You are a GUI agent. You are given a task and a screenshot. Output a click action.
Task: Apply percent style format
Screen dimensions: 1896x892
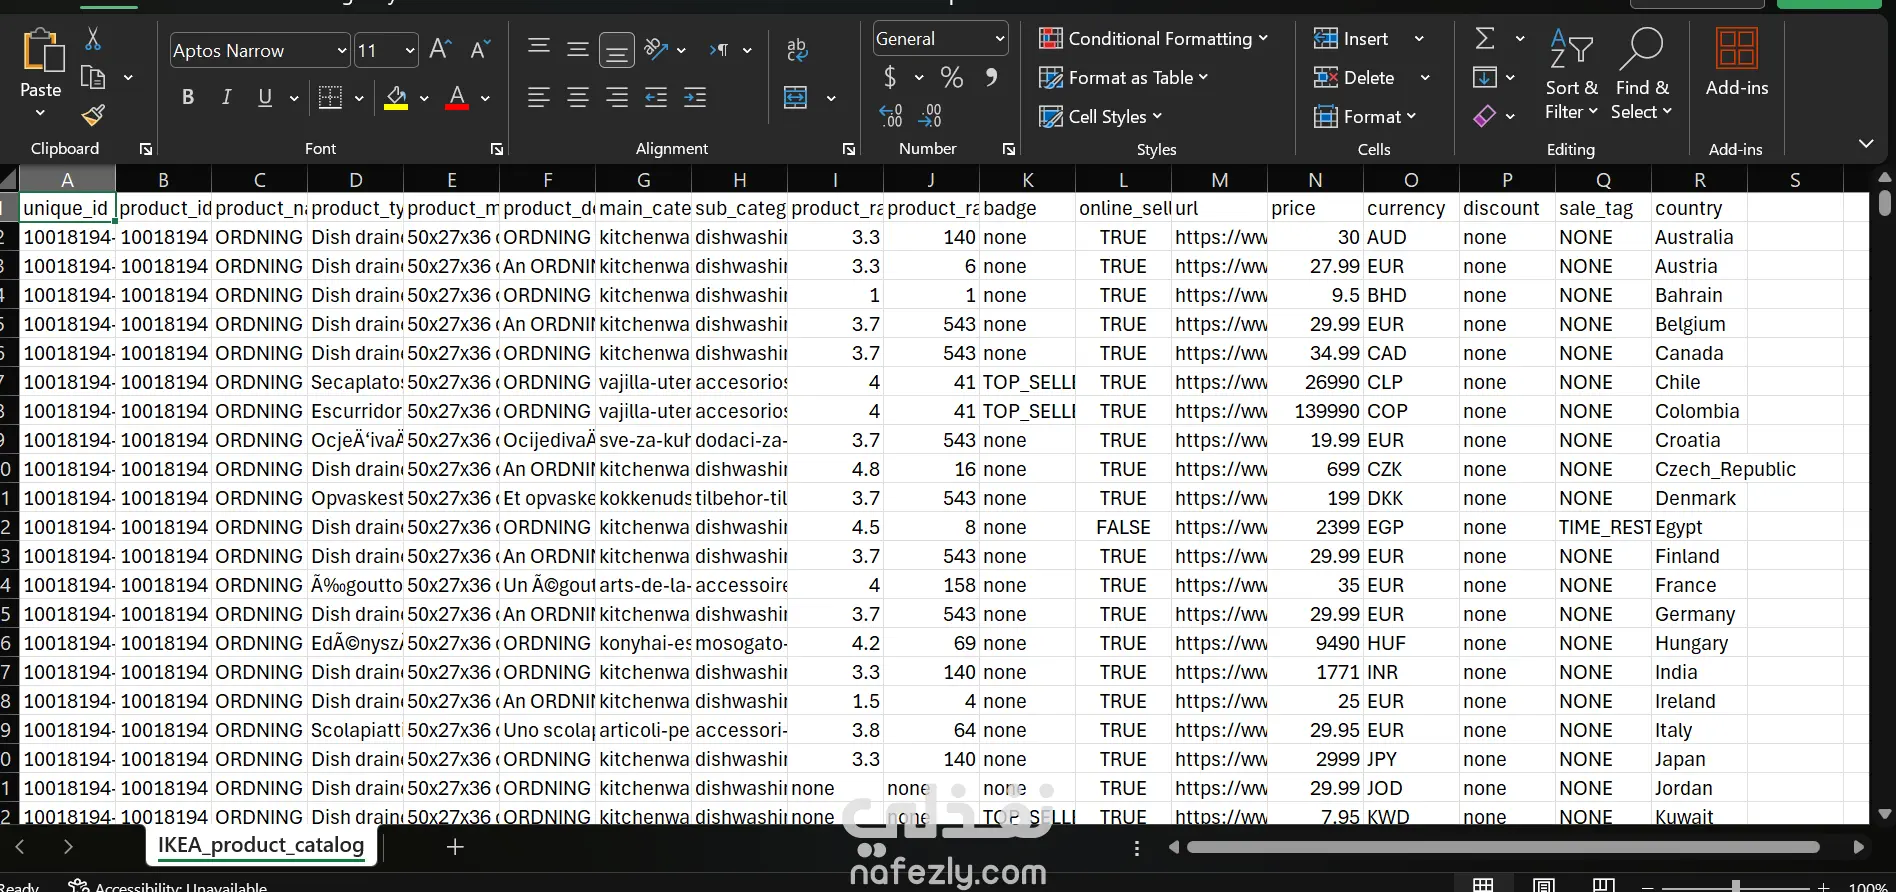coord(952,77)
